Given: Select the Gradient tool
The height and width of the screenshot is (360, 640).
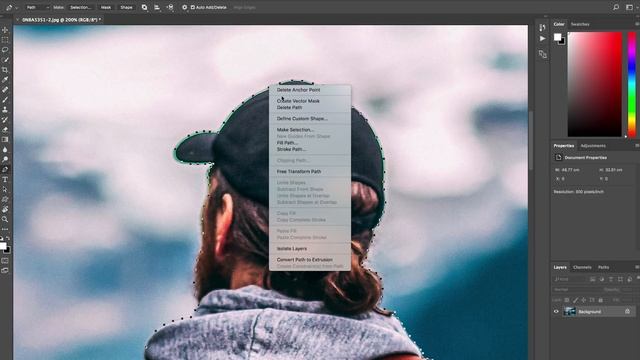Looking at the screenshot, I should pos(5,140).
